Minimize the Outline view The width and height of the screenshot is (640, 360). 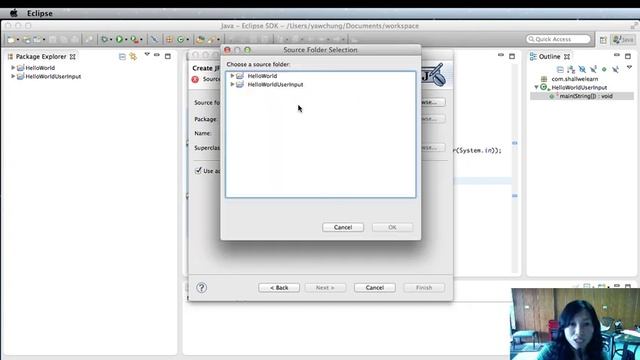(x=617, y=55)
